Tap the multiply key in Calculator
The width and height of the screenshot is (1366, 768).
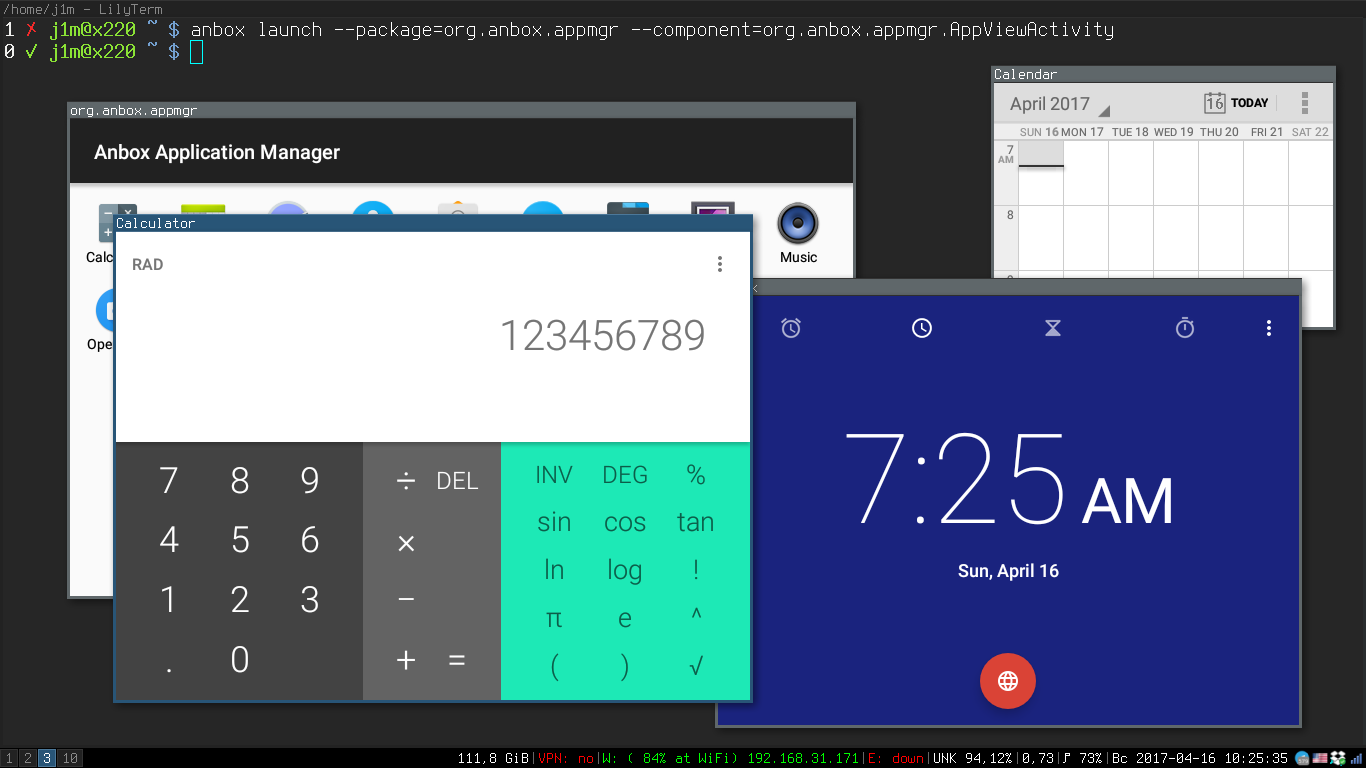[405, 543]
